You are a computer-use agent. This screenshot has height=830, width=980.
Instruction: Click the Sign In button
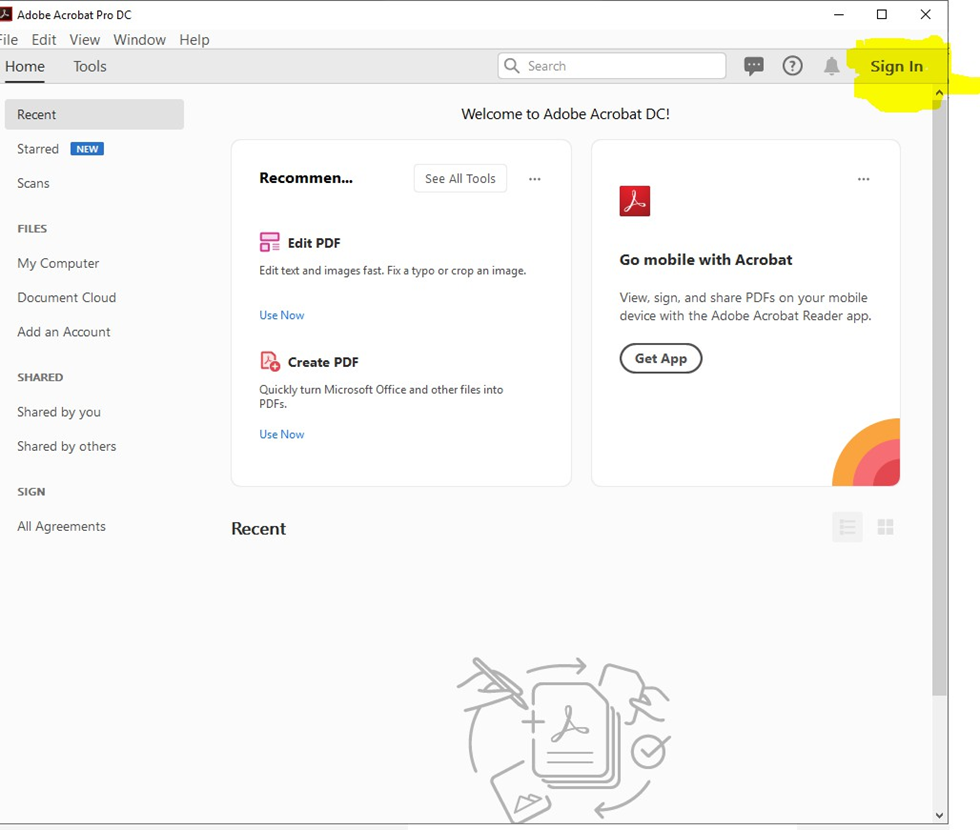coord(896,66)
